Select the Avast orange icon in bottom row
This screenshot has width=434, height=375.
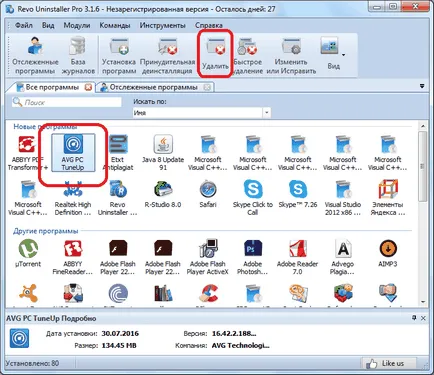[x=28, y=294]
